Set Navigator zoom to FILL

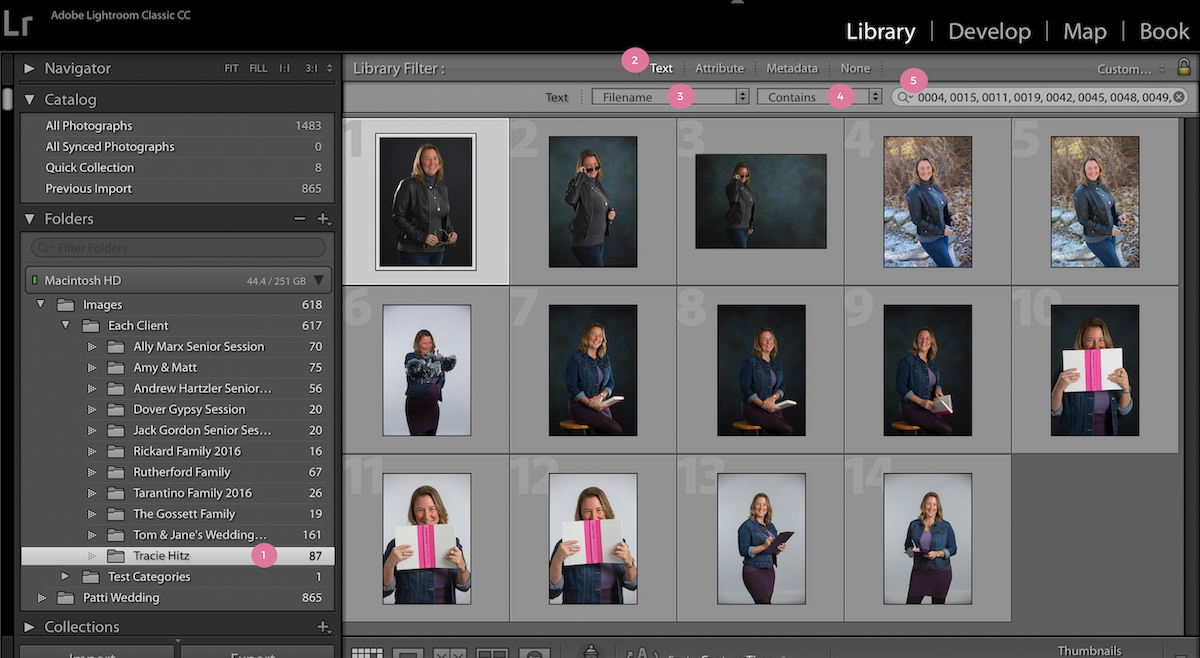coord(258,69)
